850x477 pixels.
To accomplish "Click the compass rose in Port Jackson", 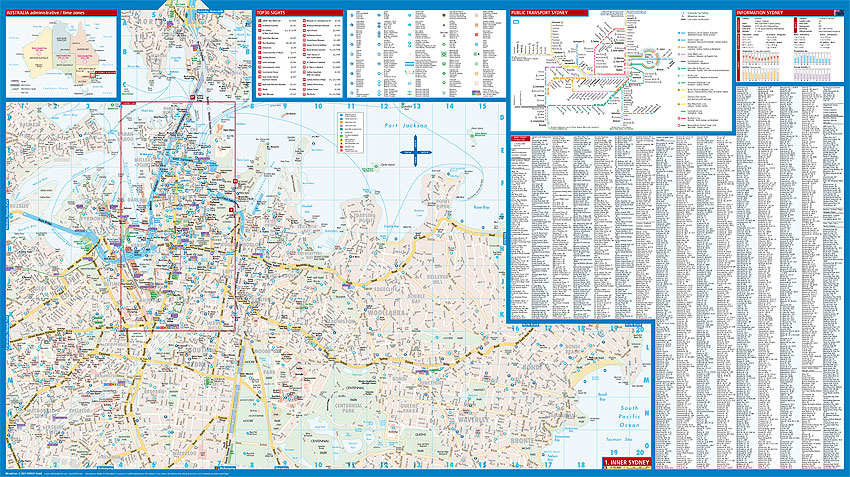I will (x=414, y=151).
